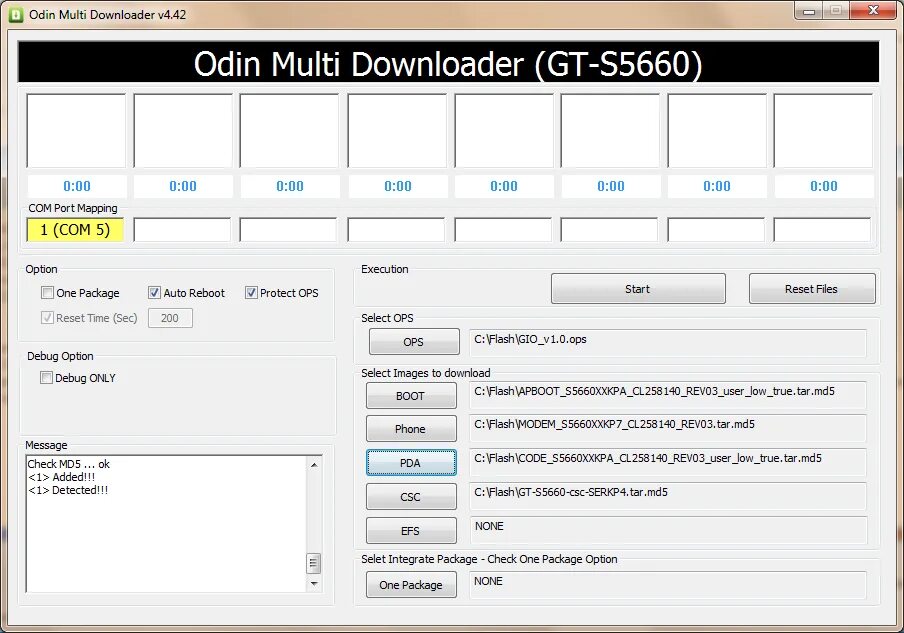Select the Phone modem file button
Image resolution: width=904 pixels, height=633 pixels.
(411, 429)
